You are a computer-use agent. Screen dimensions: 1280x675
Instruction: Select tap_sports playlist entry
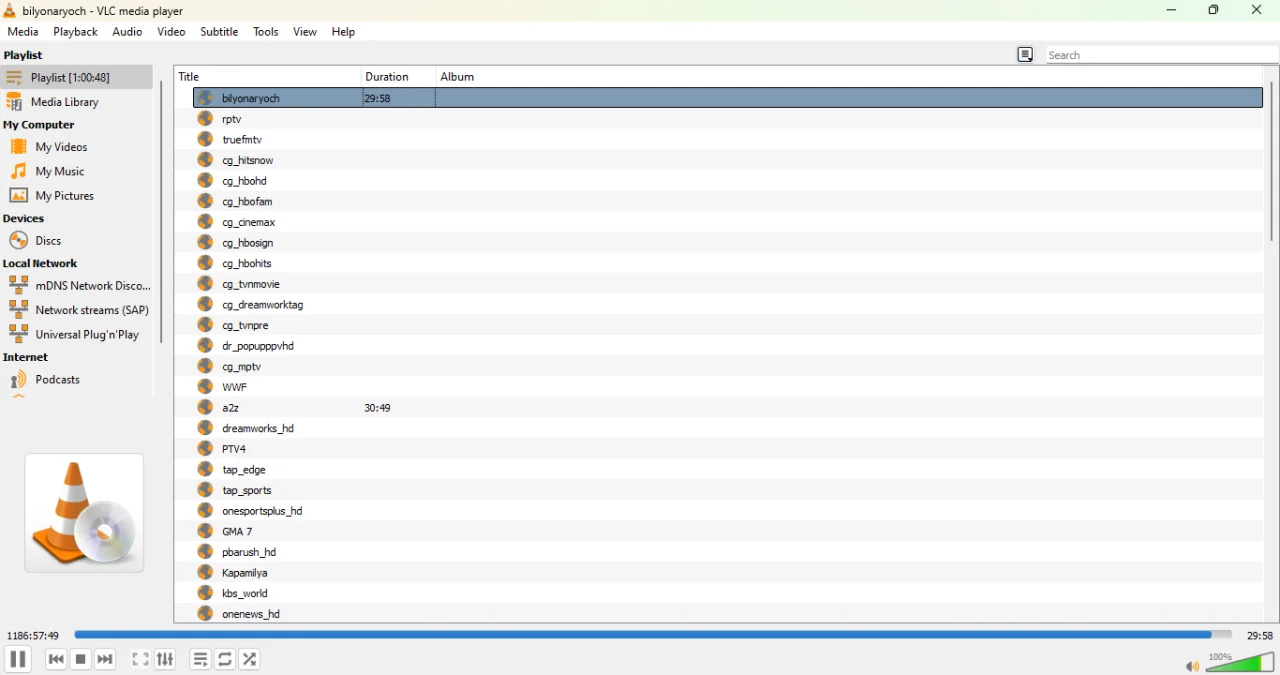pyautogui.click(x=728, y=490)
